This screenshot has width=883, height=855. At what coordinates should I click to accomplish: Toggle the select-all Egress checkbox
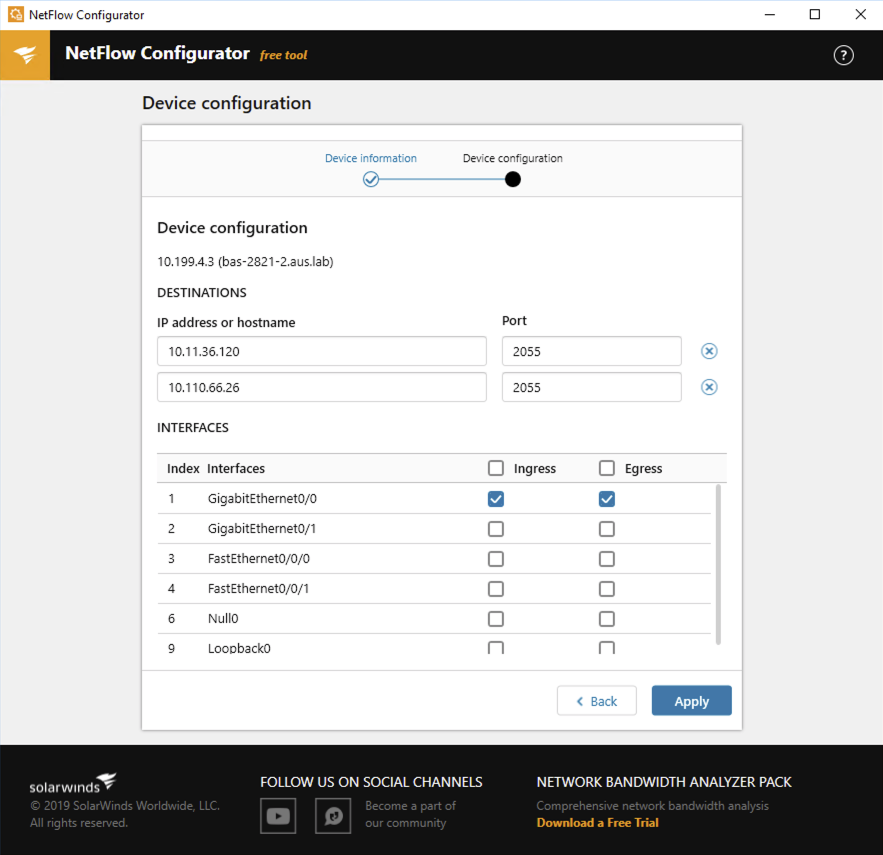coord(606,468)
